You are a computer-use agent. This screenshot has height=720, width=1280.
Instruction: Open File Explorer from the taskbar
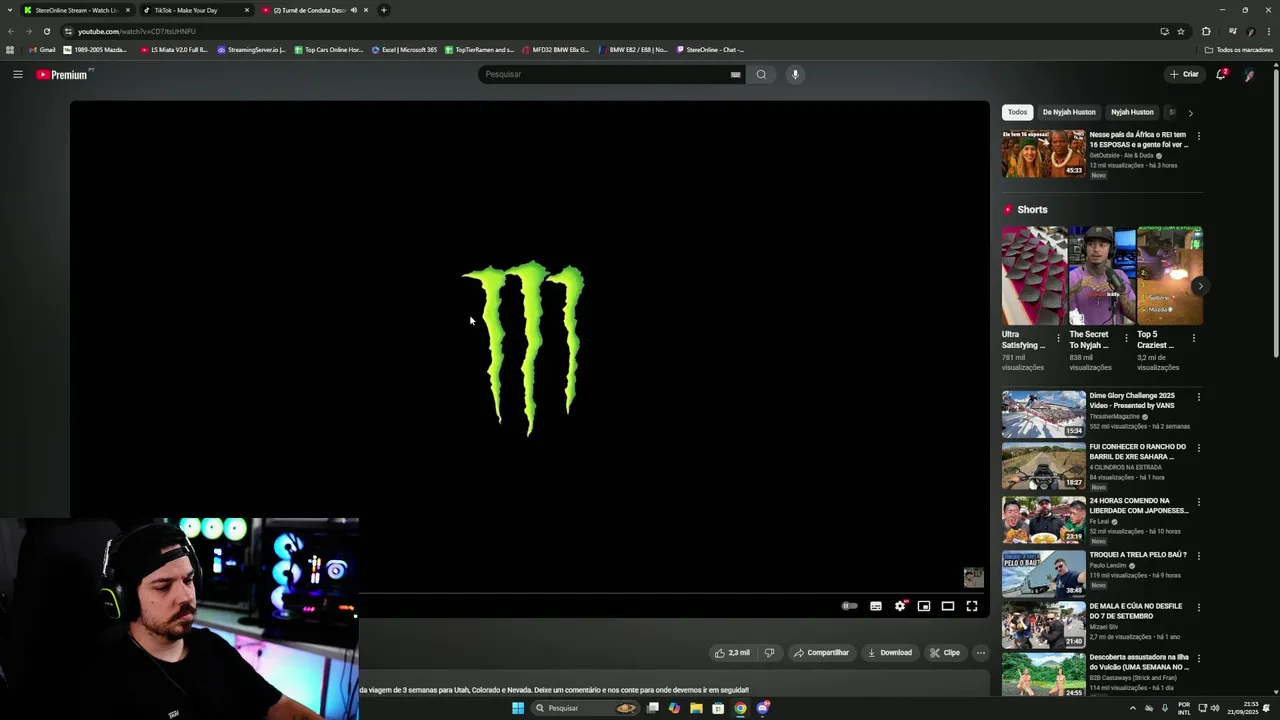(696, 708)
